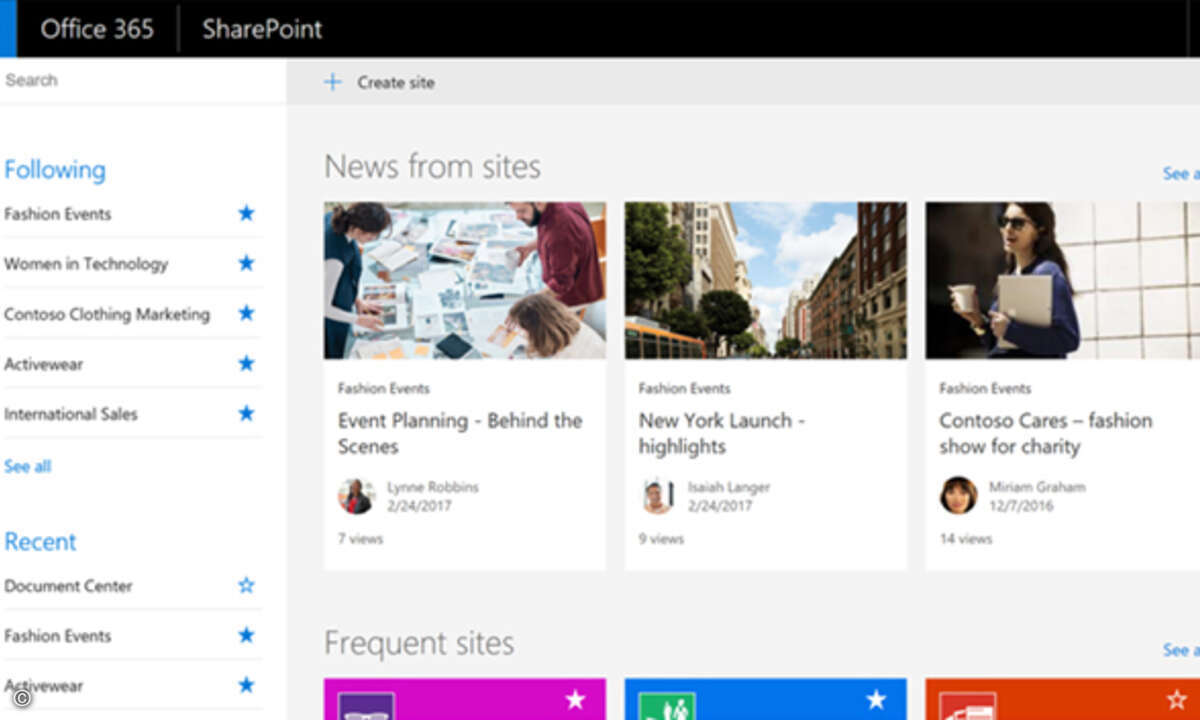
Task: Click the 7 views count
Action: tap(360, 538)
